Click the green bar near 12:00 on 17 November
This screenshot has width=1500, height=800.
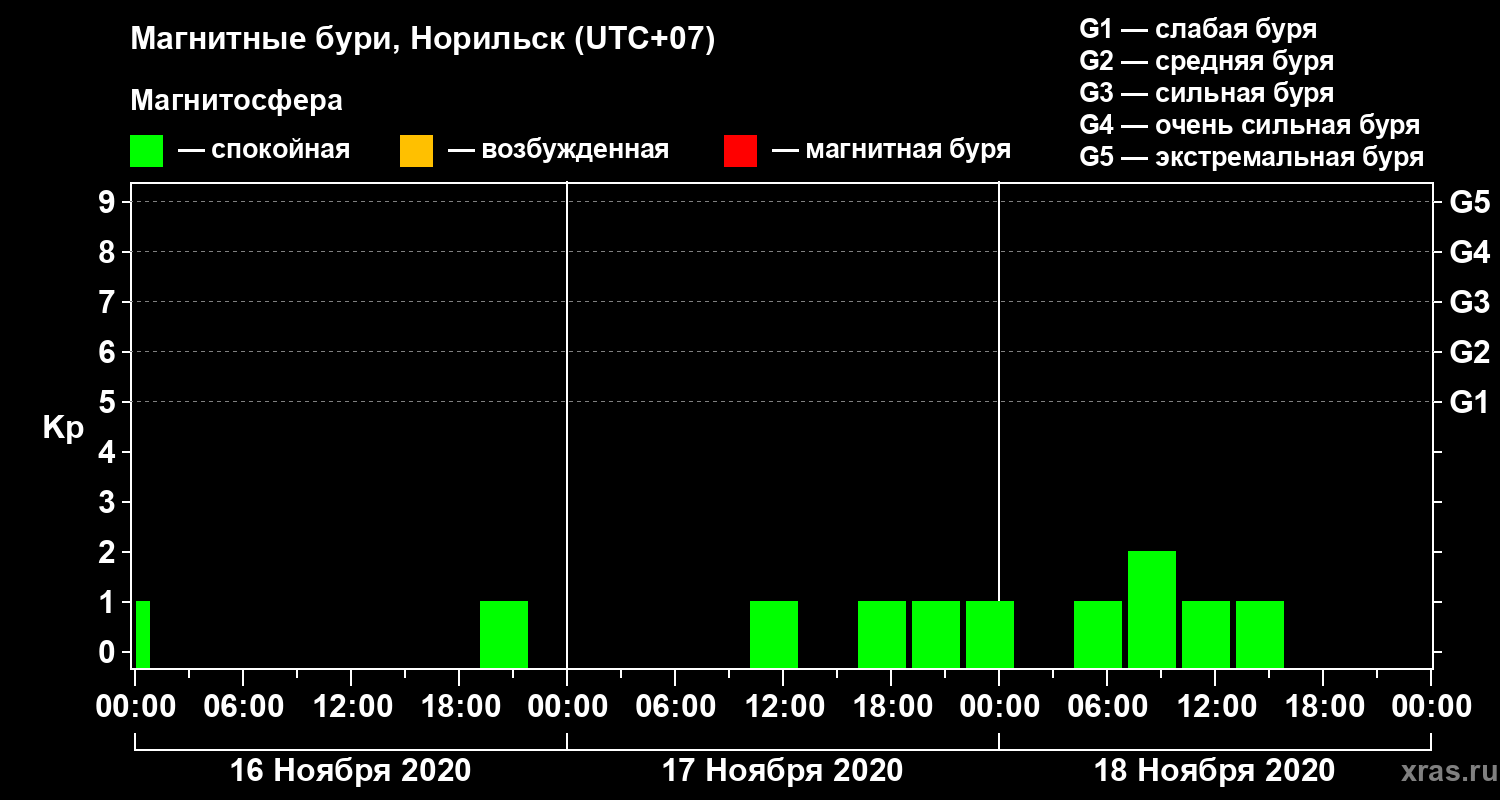pyautogui.click(x=774, y=634)
